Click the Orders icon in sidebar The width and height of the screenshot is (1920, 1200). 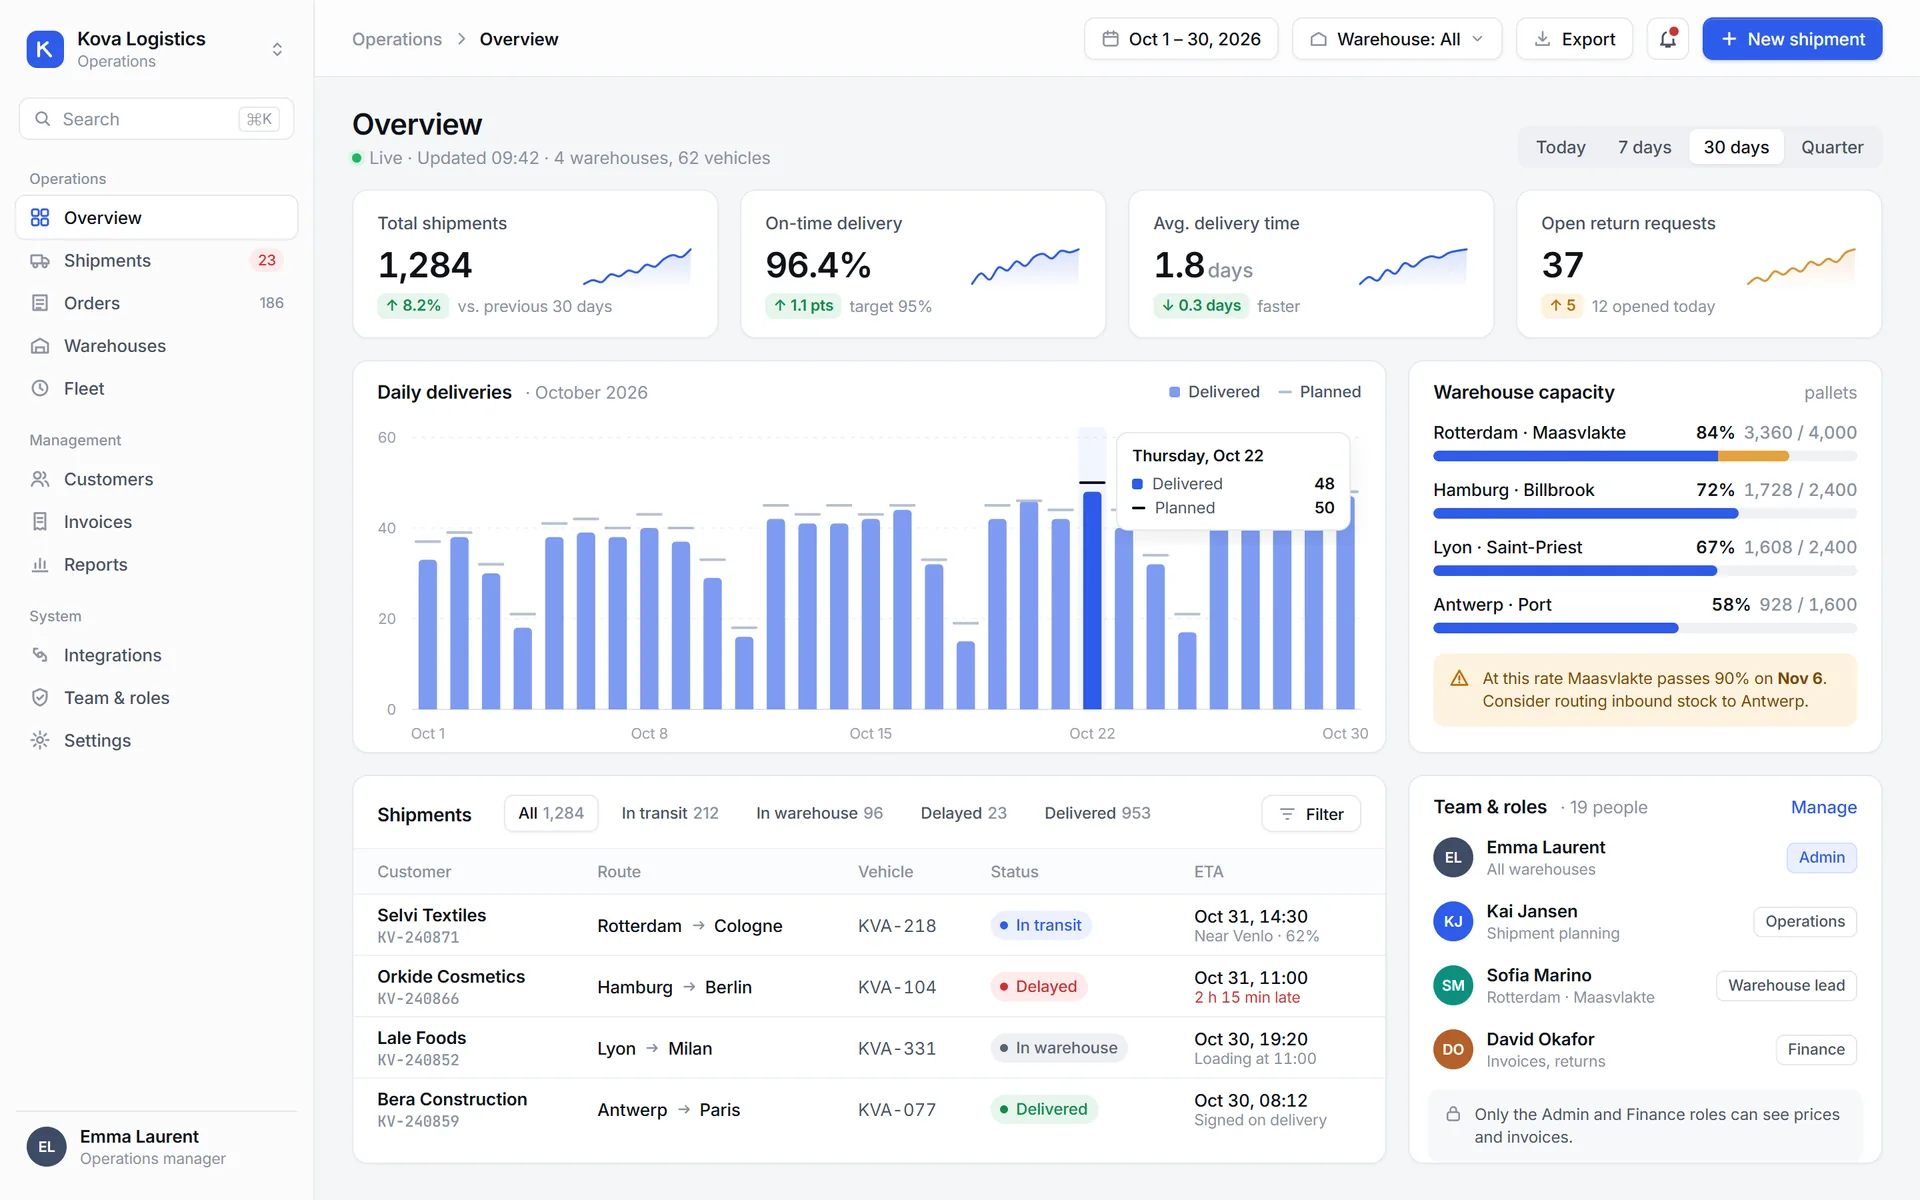point(40,303)
